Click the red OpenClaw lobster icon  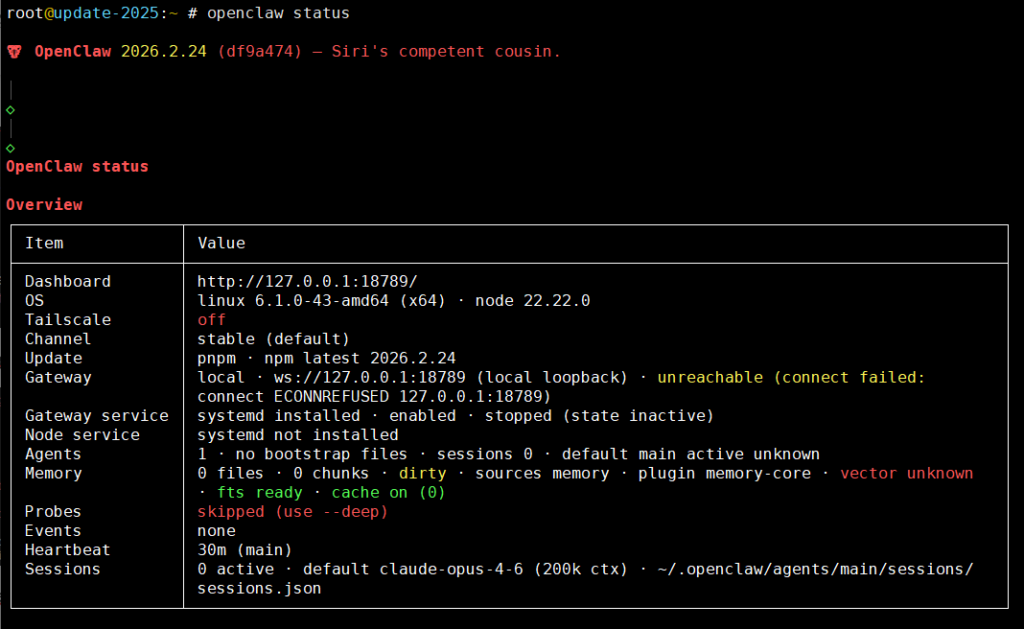(14, 51)
